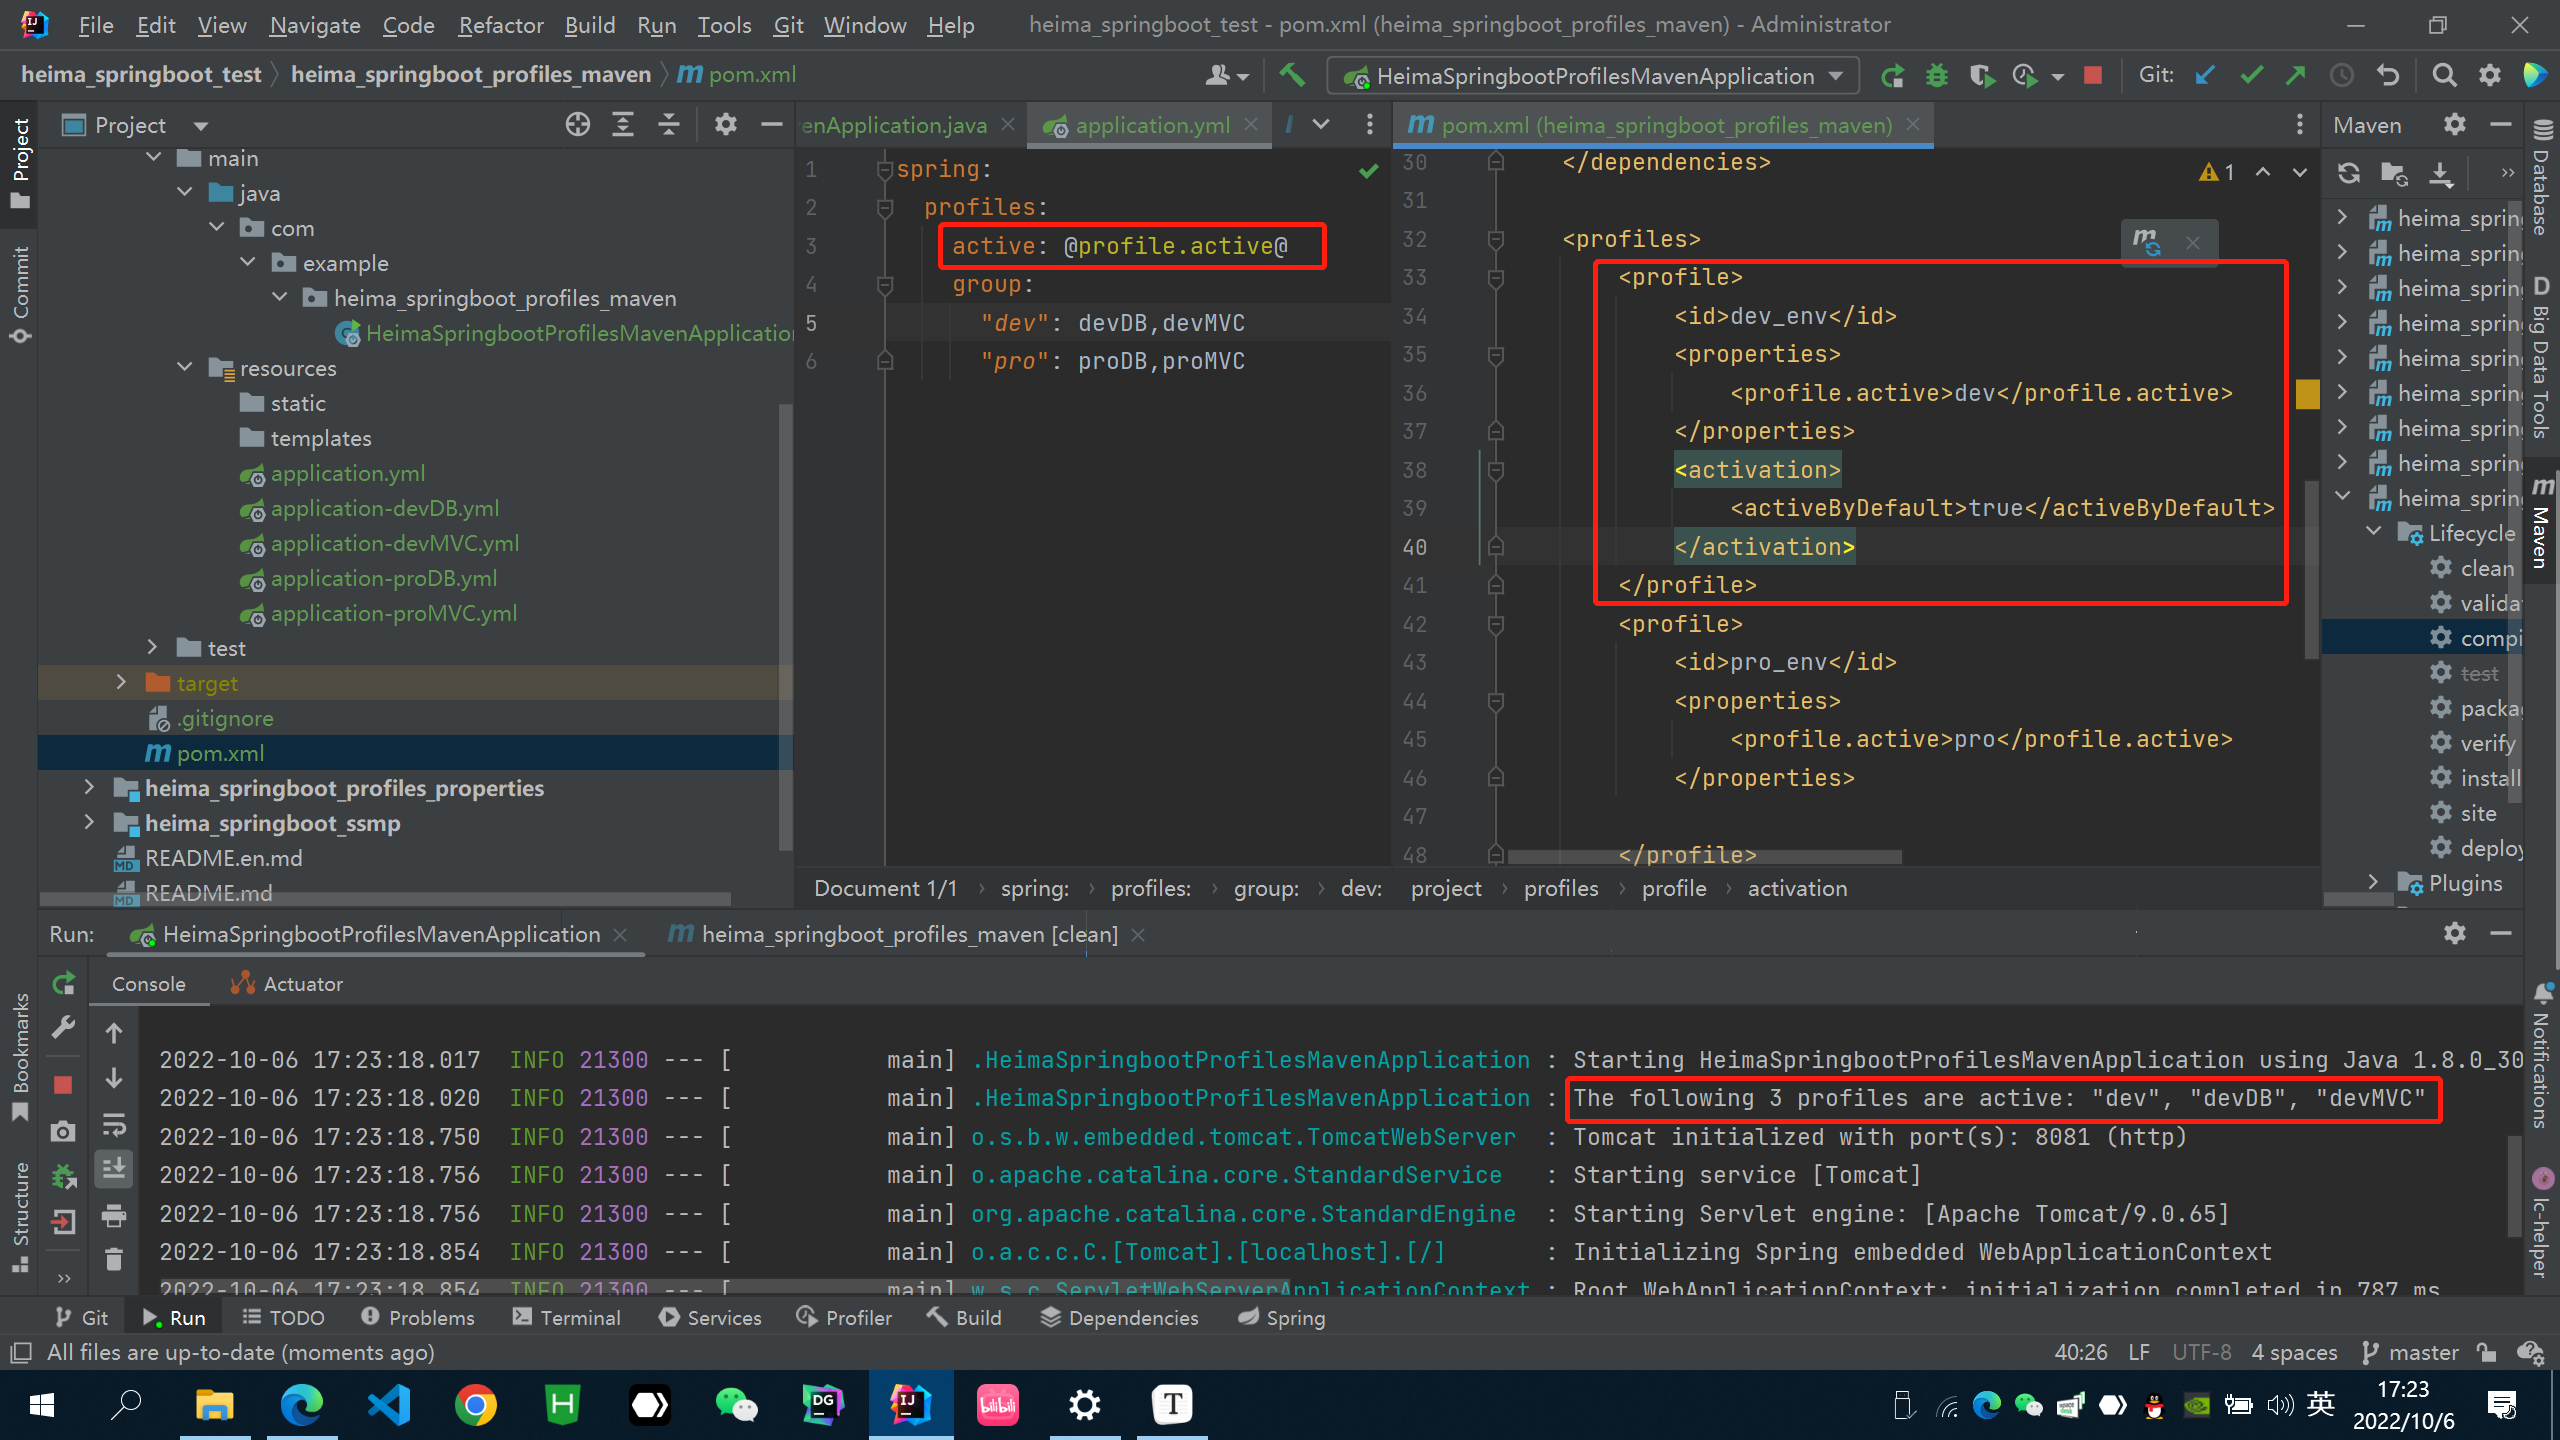Image resolution: width=2560 pixels, height=1440 pixels.
Task: Click the Build project hammer icon
Action: pos(1292,75)
